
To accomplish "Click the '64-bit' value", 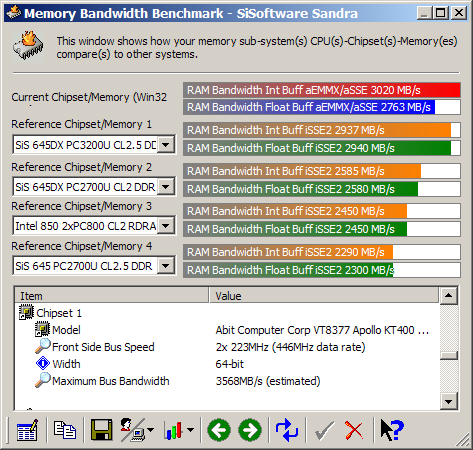I will [230, 364].
